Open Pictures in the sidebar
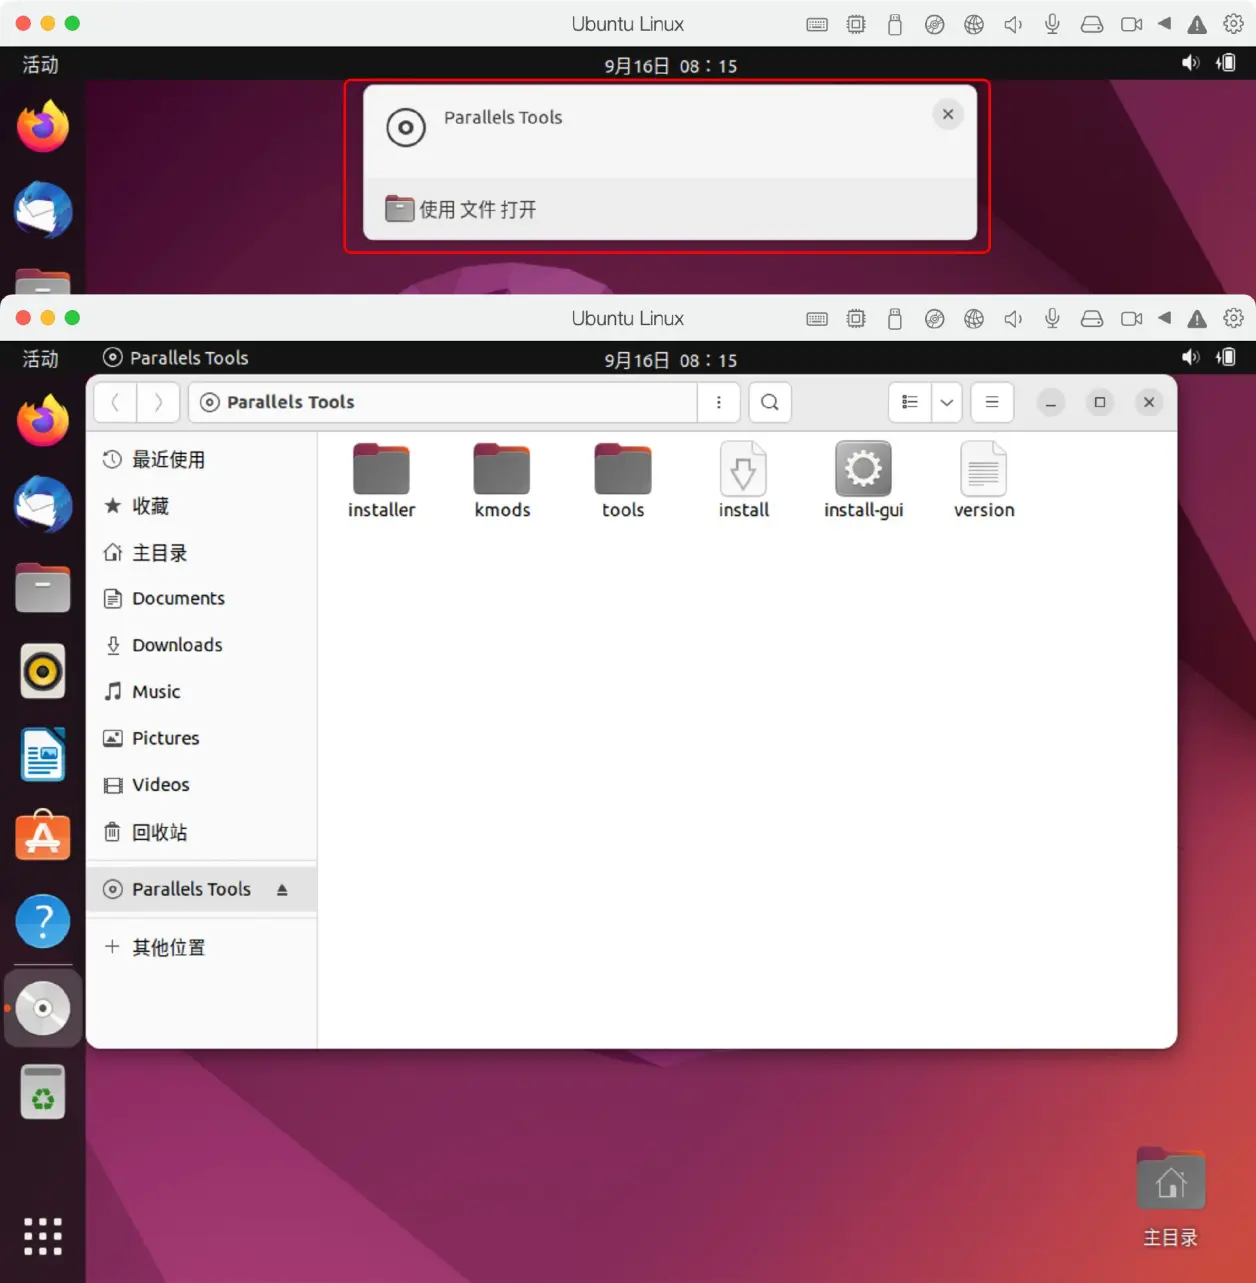The width and height of the screenshot is (1256, 1283). point(201,738)
